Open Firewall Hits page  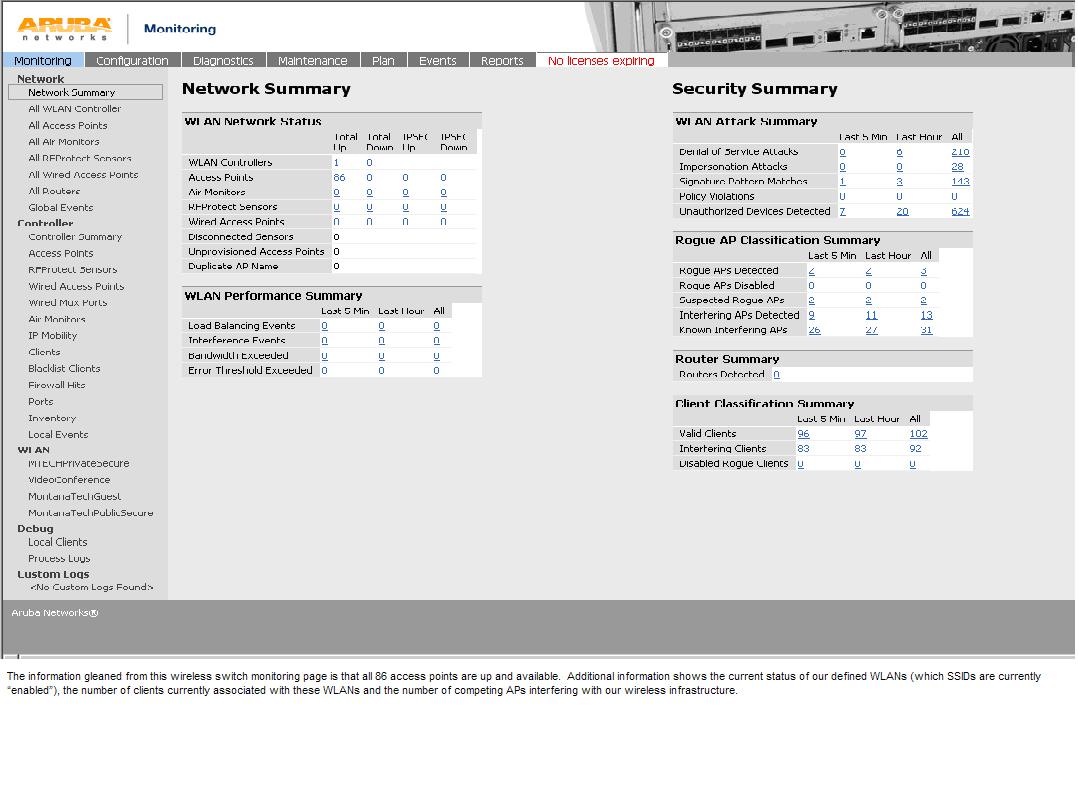click(56, 385)
